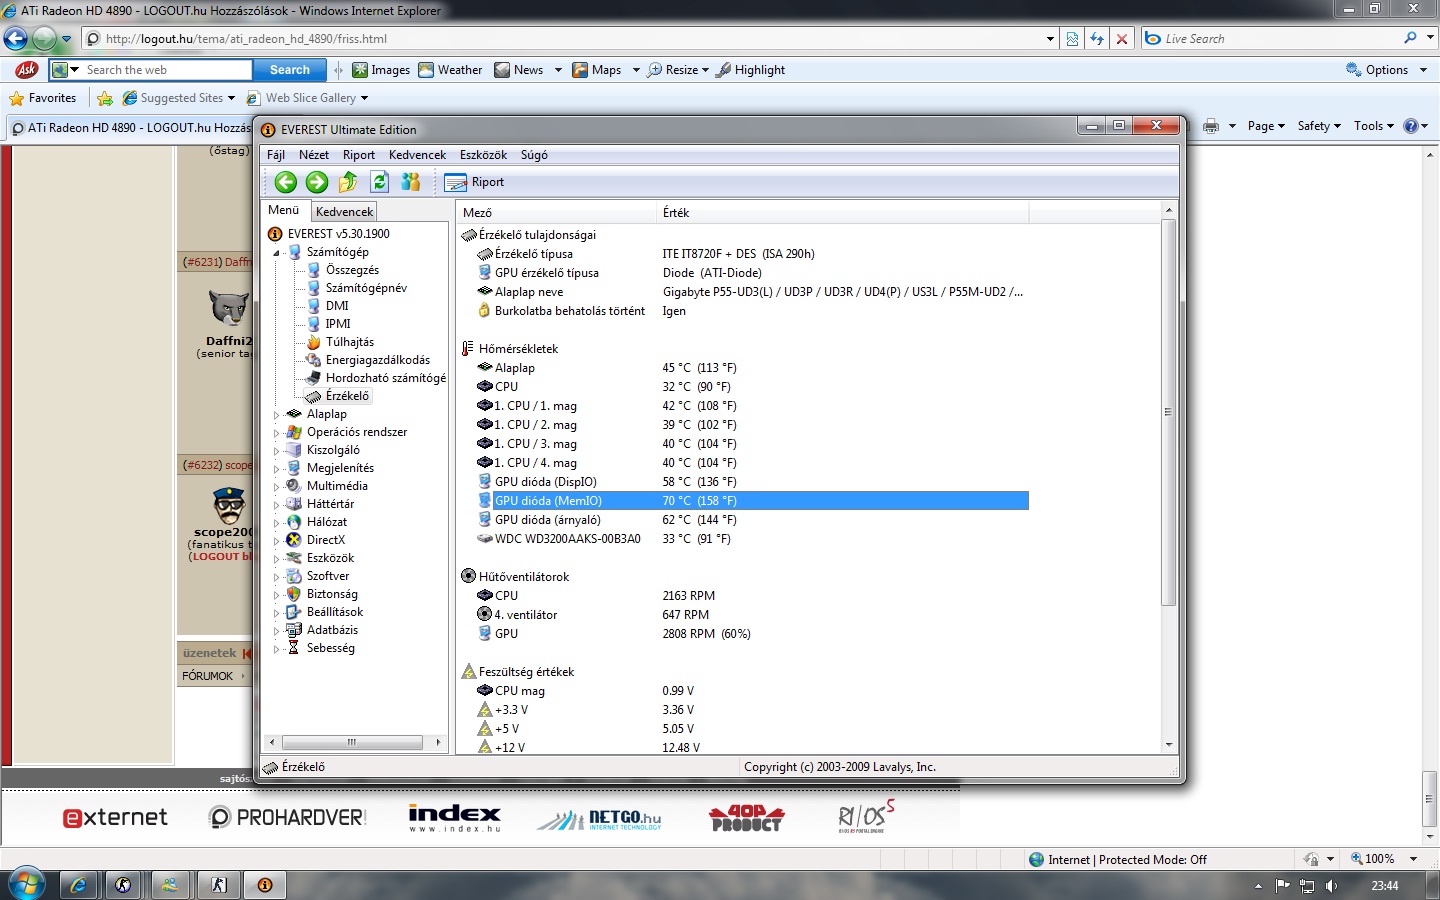Open the Tools dropdown in IE

[1374, 126]
